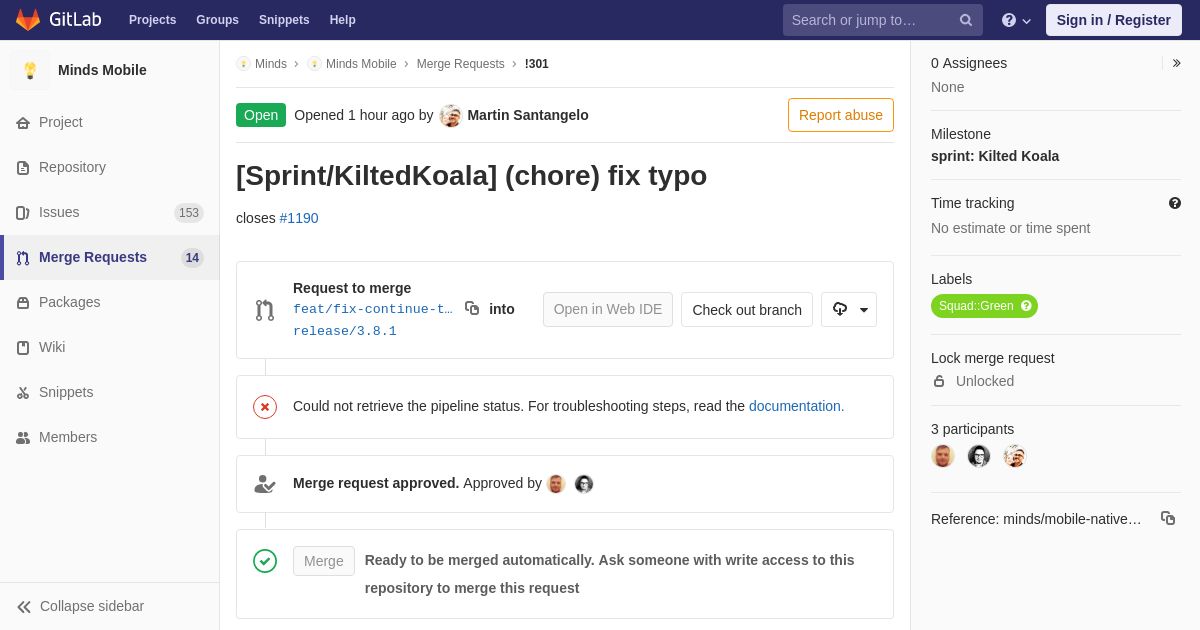This screenshot has width=1200, height=630.
Task: Click the Merge Requests count badge 14
Action: coord(193,258)
